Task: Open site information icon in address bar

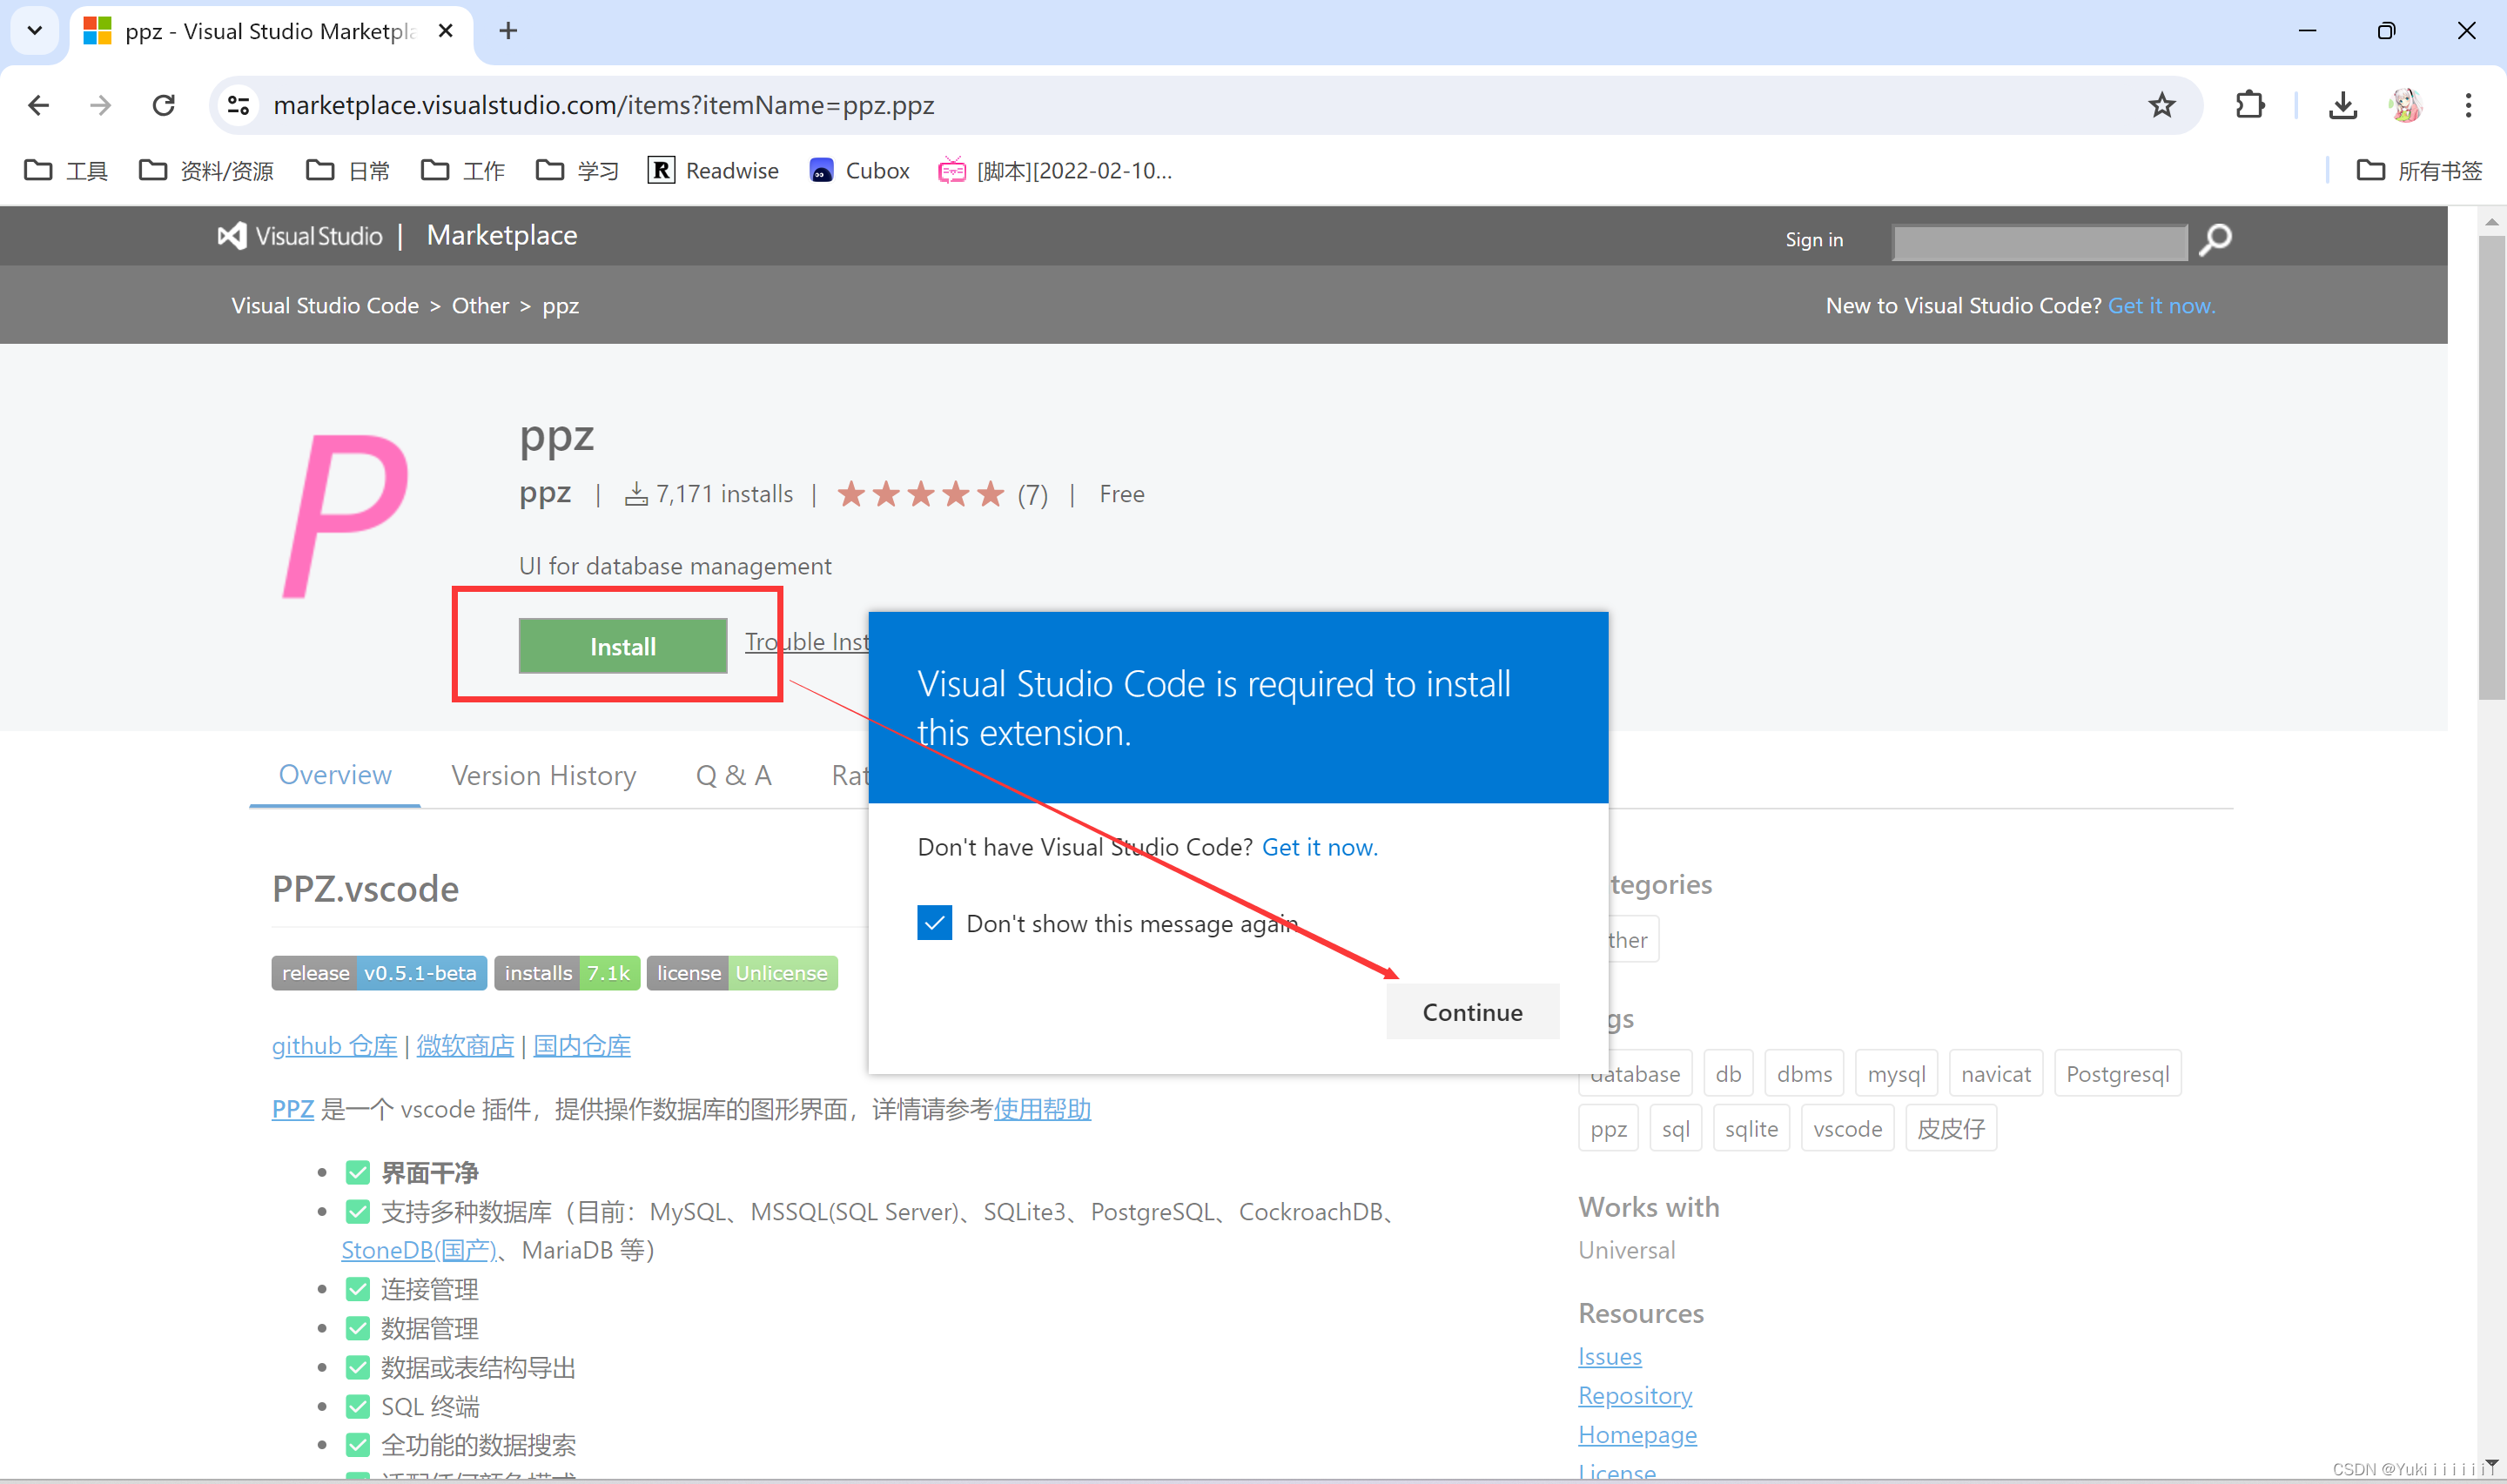Action: [x=238, y=105]
